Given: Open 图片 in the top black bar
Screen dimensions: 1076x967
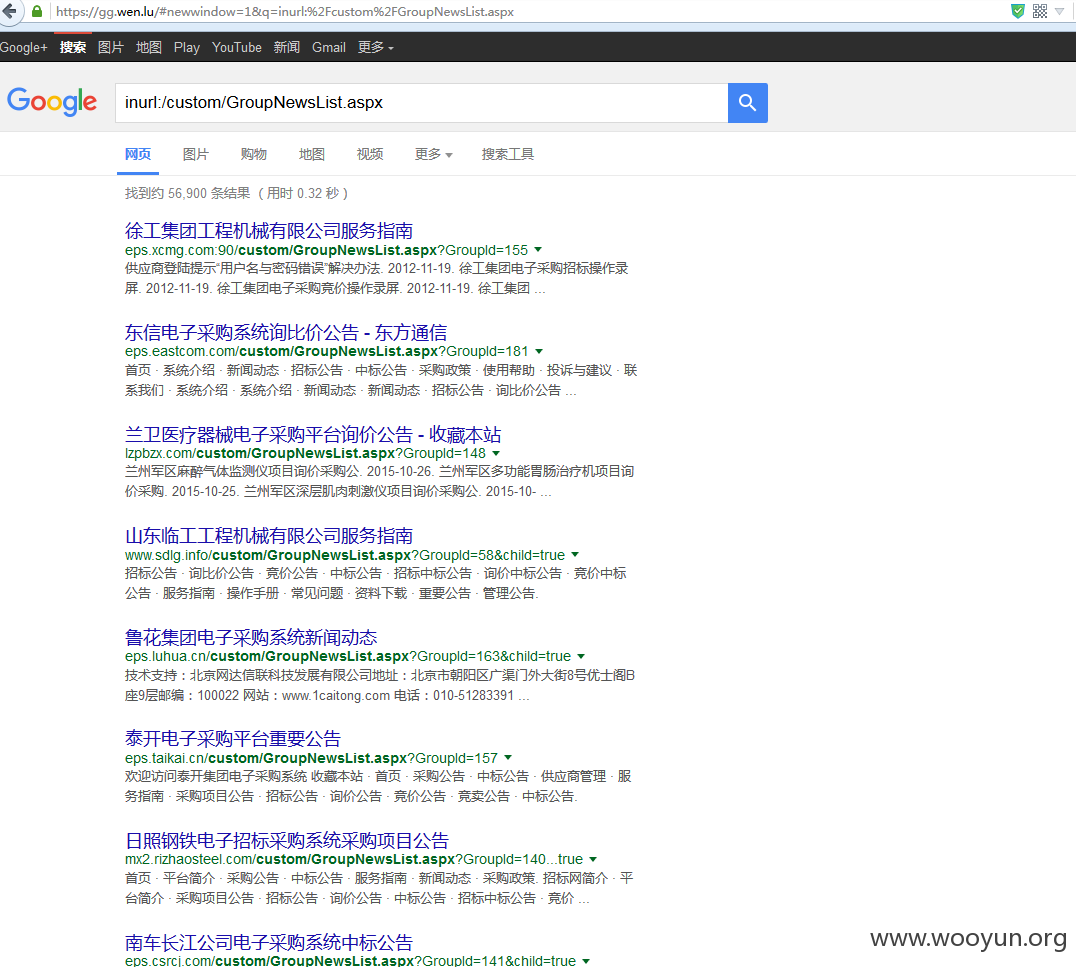Looking at the screenshot, I should 110,47.
